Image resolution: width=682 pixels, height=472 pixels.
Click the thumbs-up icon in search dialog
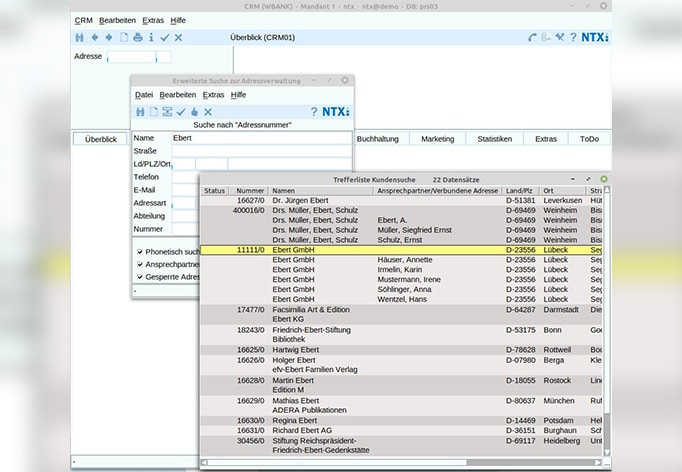[194, 112]
